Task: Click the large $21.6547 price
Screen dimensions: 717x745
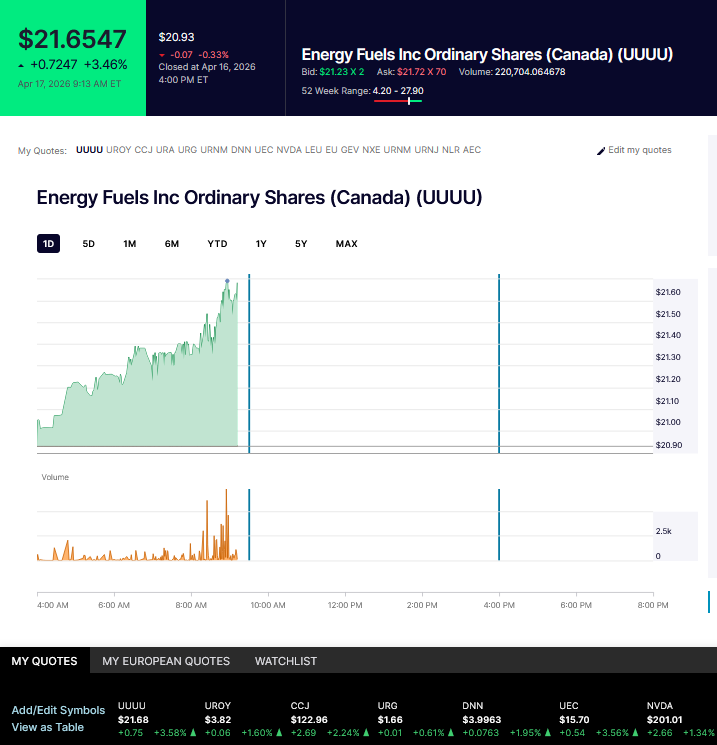Action: (x=72, y=39)
